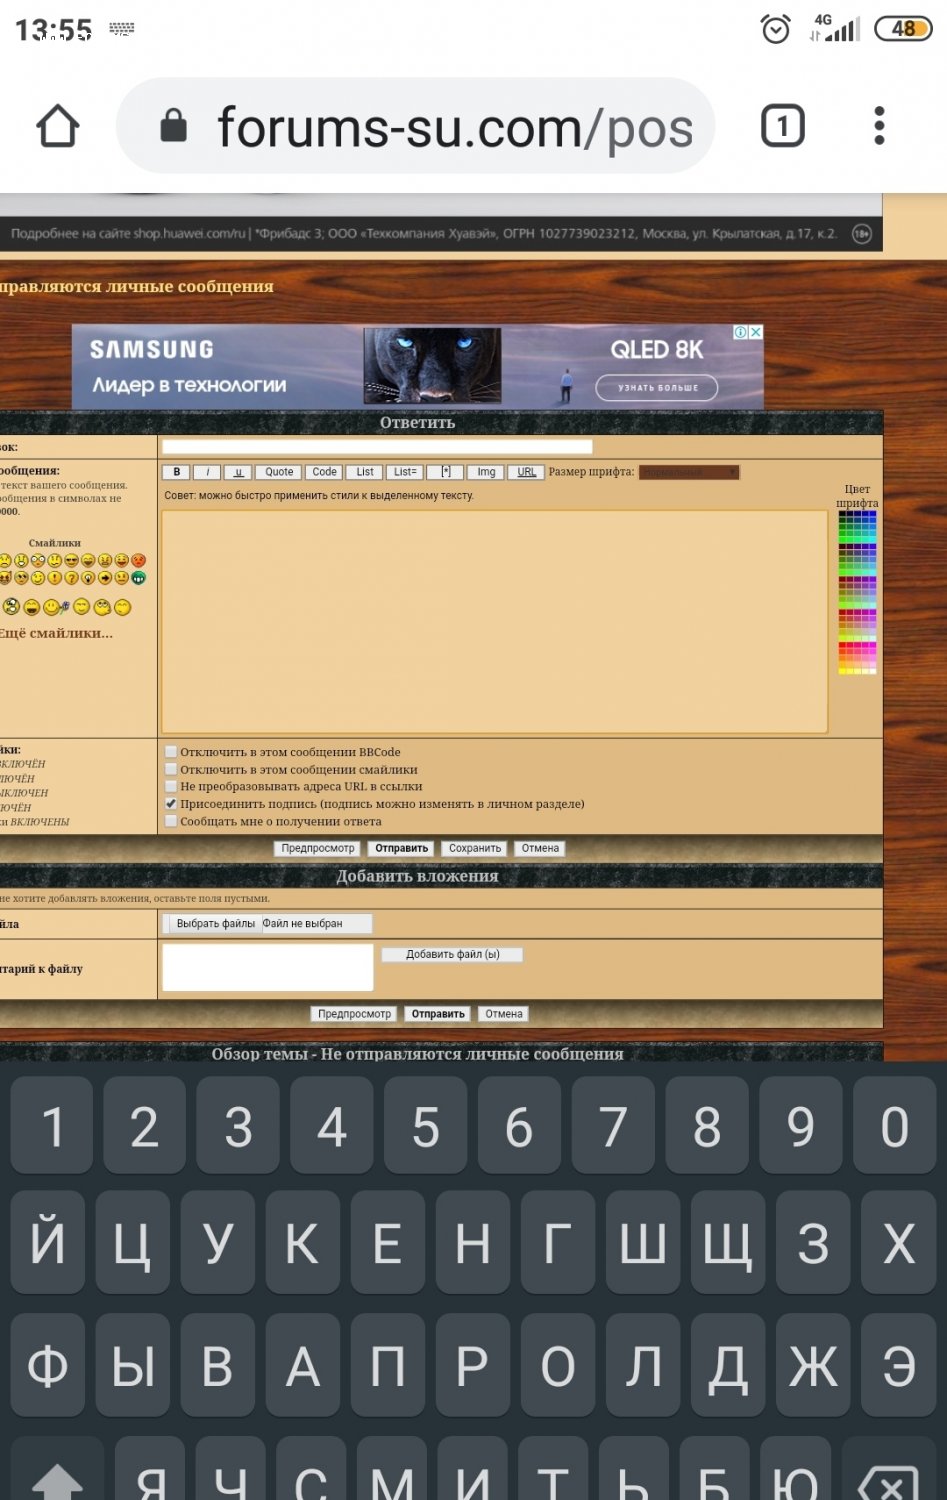Click the Quote formatting button
947x1500 pixels.
tap(279, 472)
